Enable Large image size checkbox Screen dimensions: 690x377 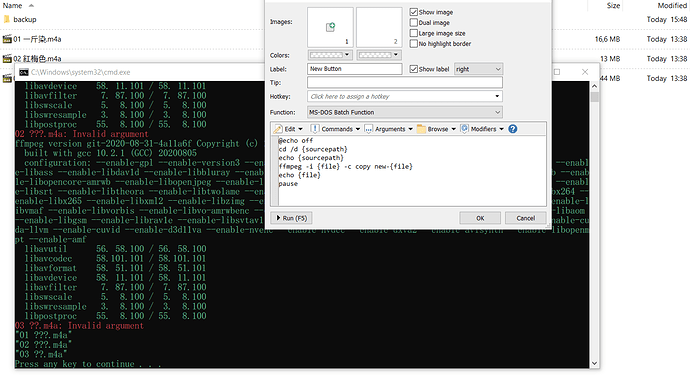tap(414, 33)
